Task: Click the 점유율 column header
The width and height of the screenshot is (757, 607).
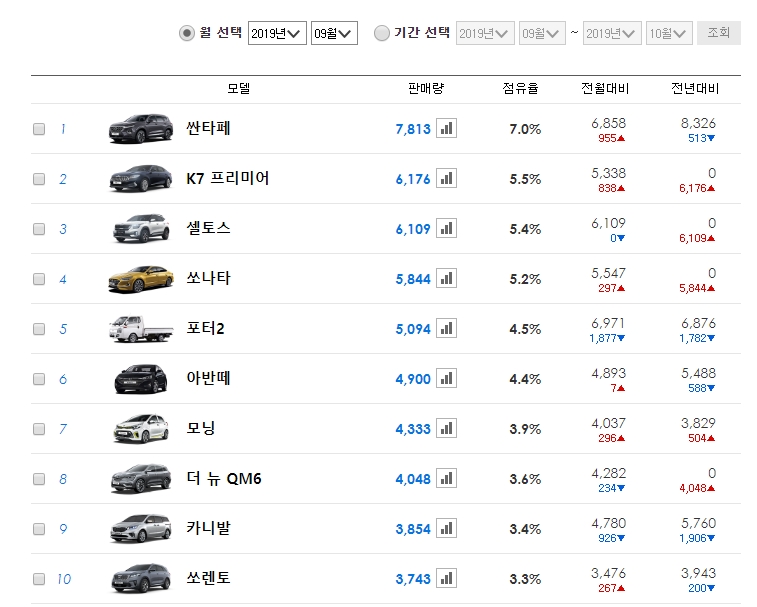Action: (x=520, y=88)
